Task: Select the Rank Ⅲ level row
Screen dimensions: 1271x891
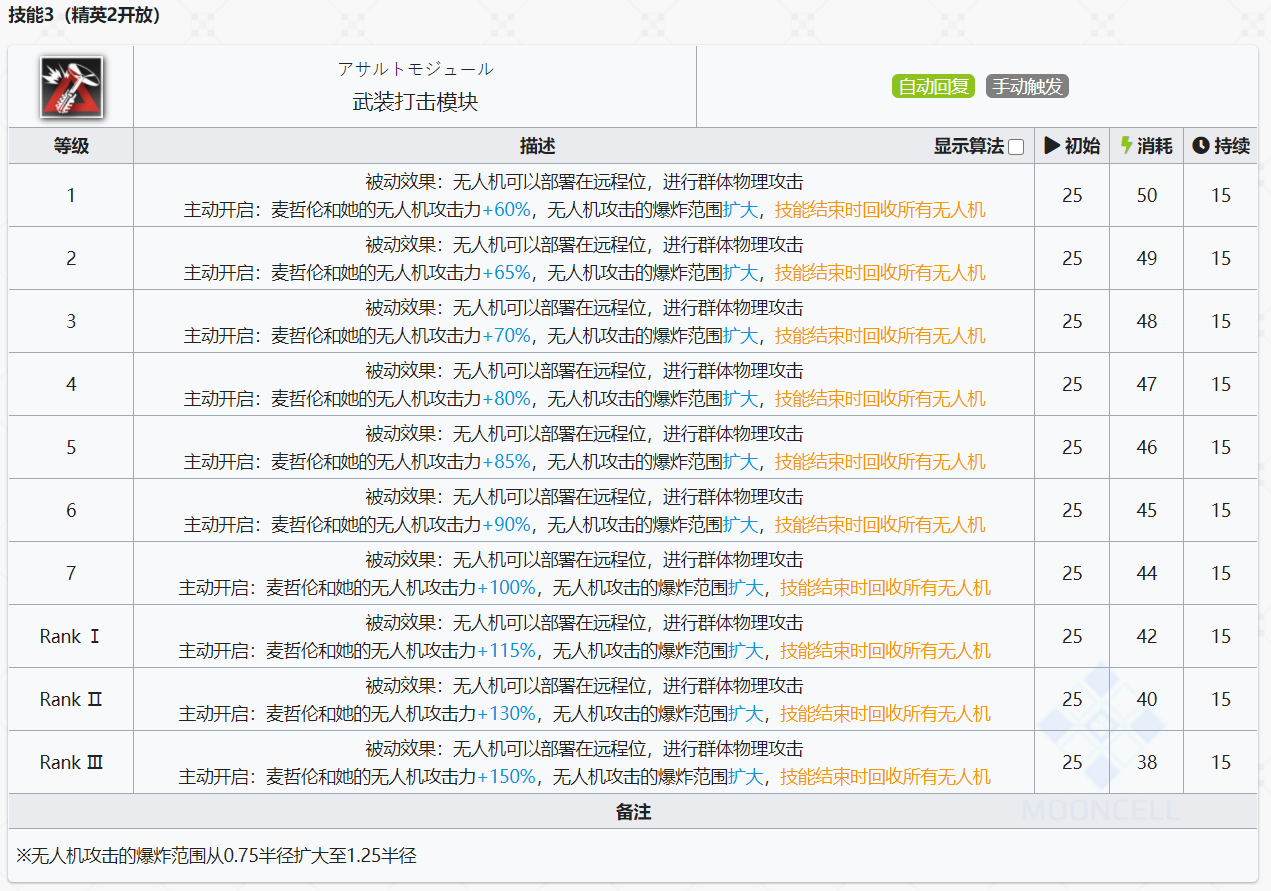Action: 633,762
